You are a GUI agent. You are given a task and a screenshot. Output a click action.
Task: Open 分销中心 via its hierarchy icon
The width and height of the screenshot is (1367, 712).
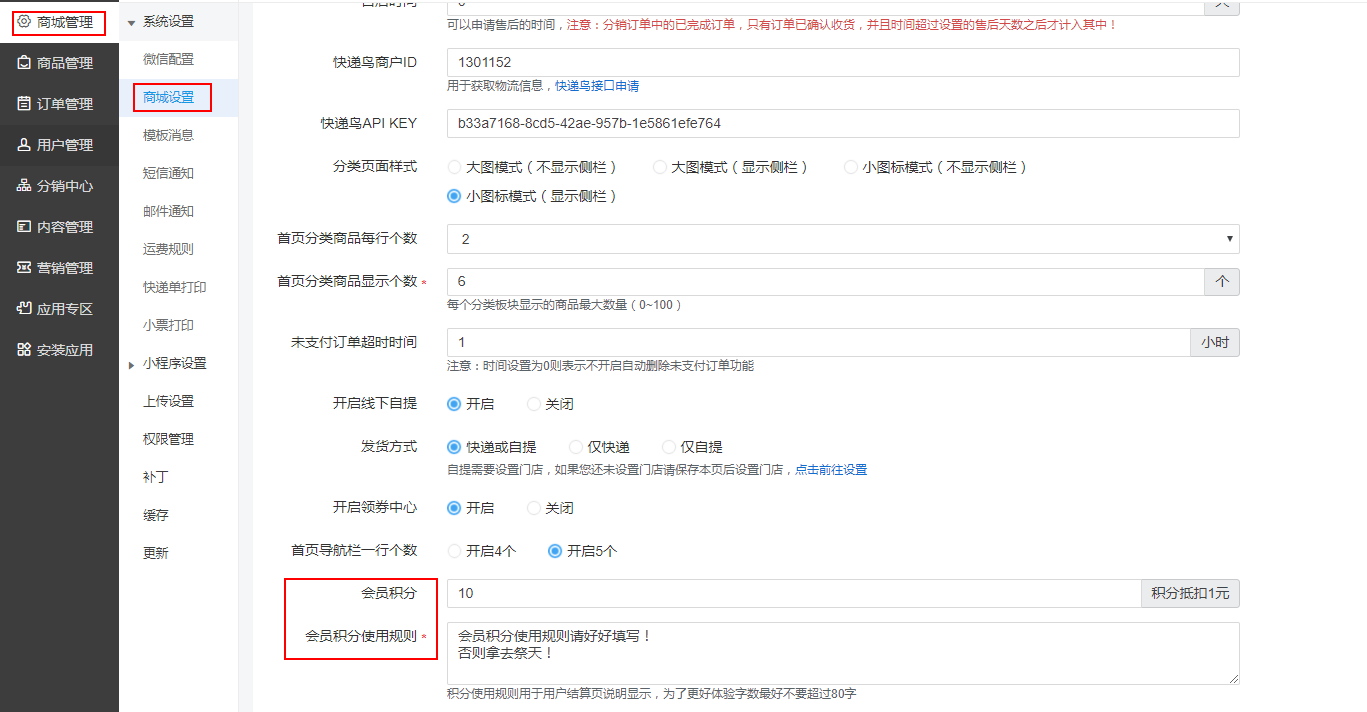(25, 186)
